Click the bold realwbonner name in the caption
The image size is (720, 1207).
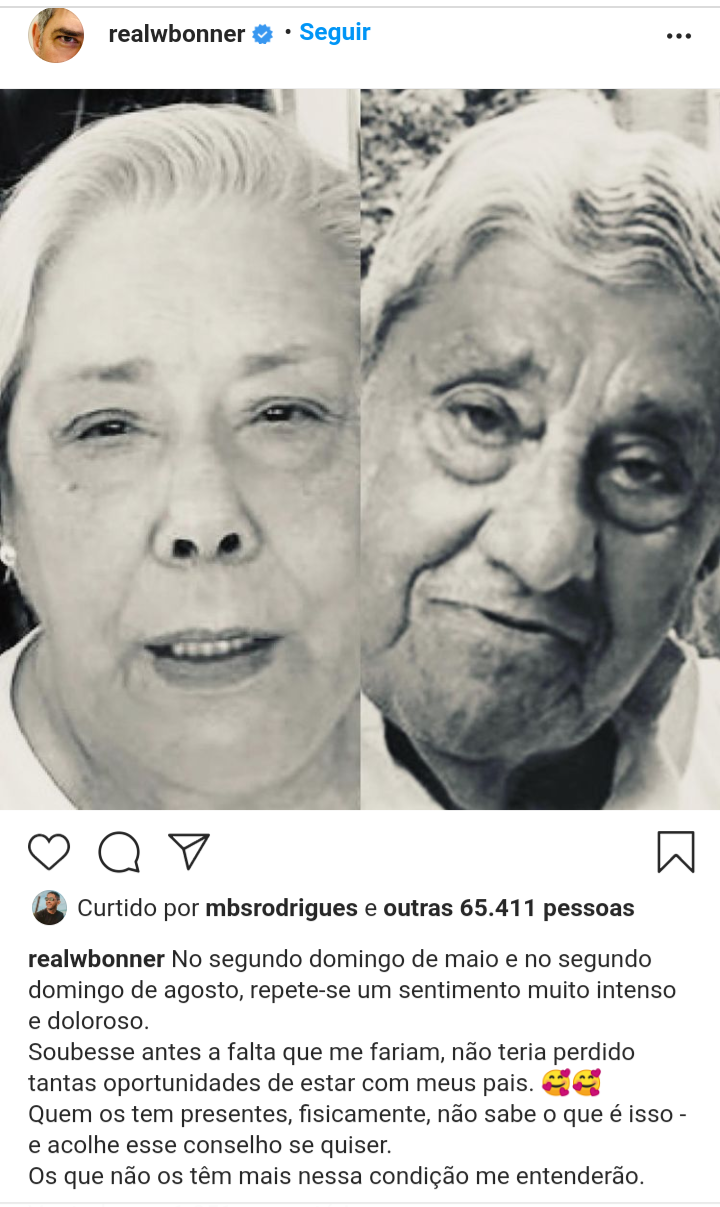tap(97, 959)
